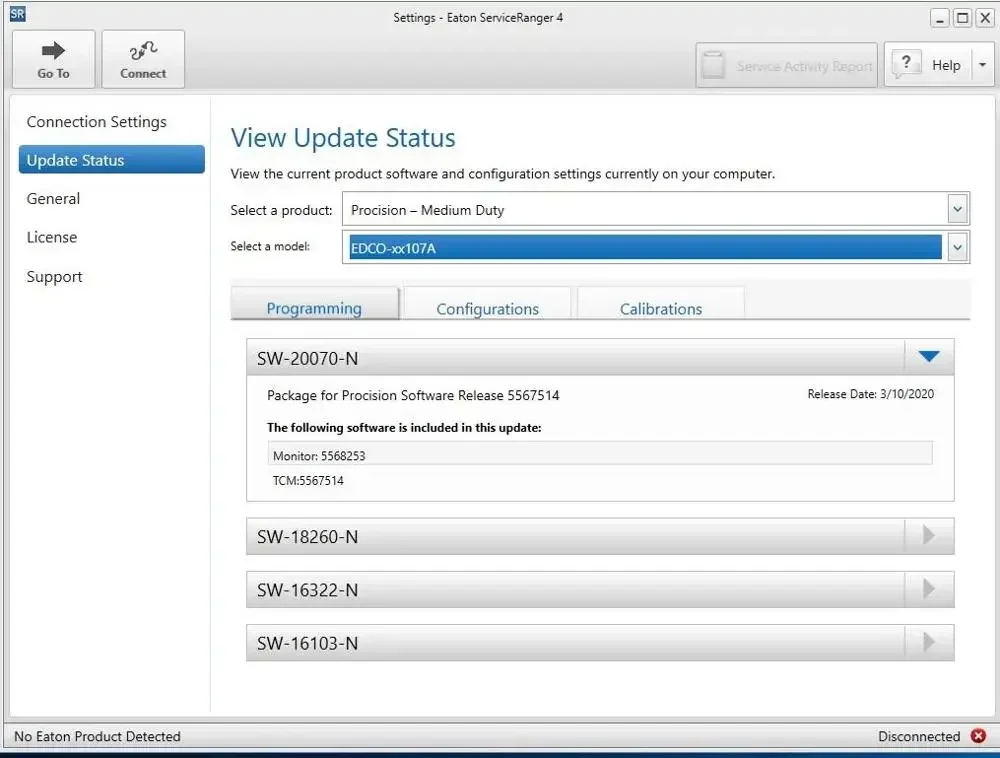Click the Service Activity Report clipboard icon
The height and width of the screenshot is (758, 1000).
(x=713, y=65)
